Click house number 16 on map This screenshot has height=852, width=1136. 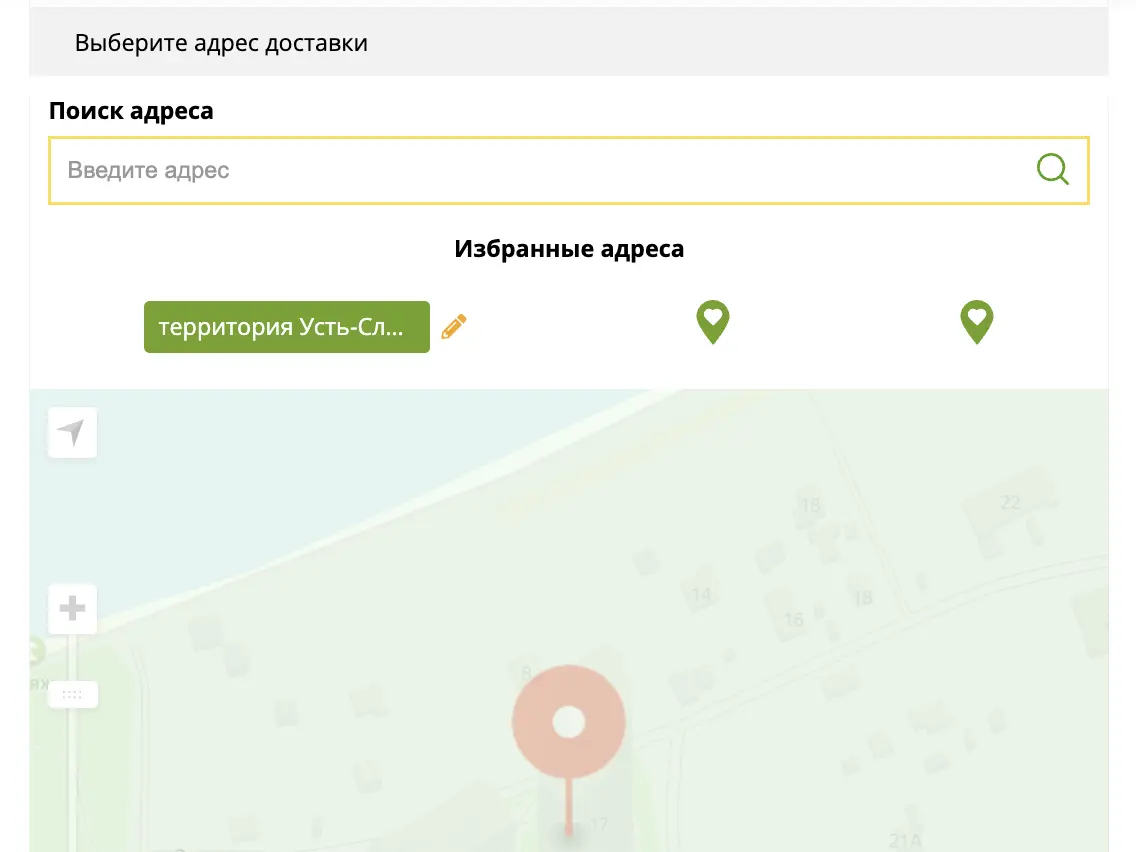794,619
